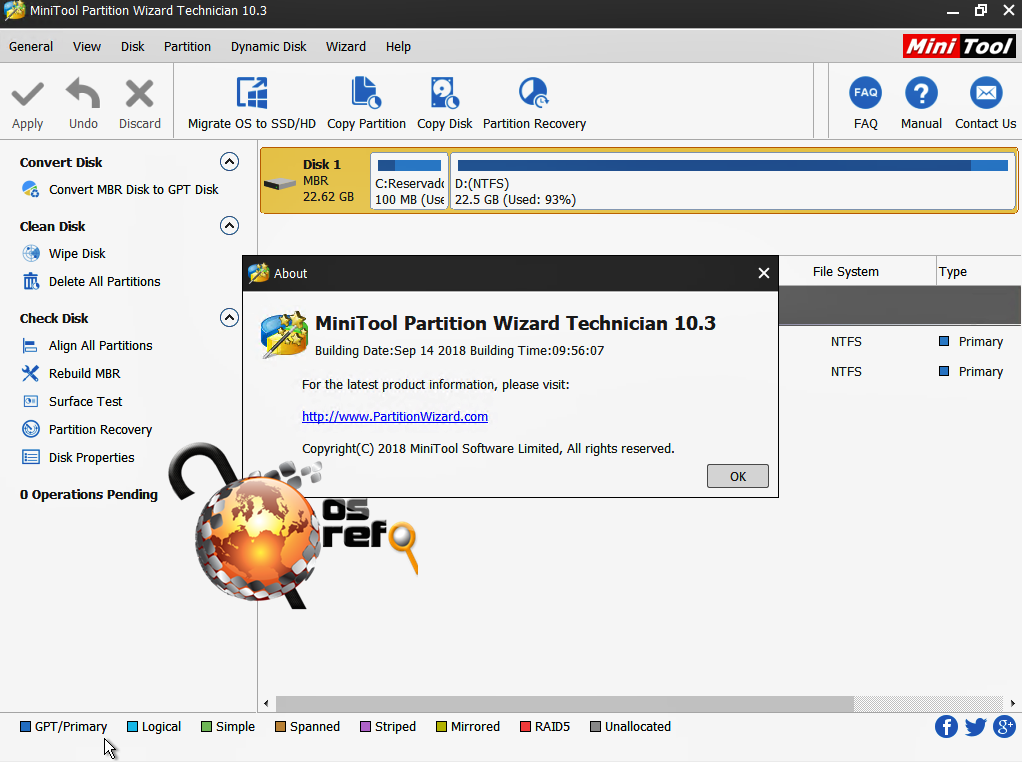This screenshot has width=1022, height=762.
Task: Click OK in the About dialog
Action: click(738, 476)
